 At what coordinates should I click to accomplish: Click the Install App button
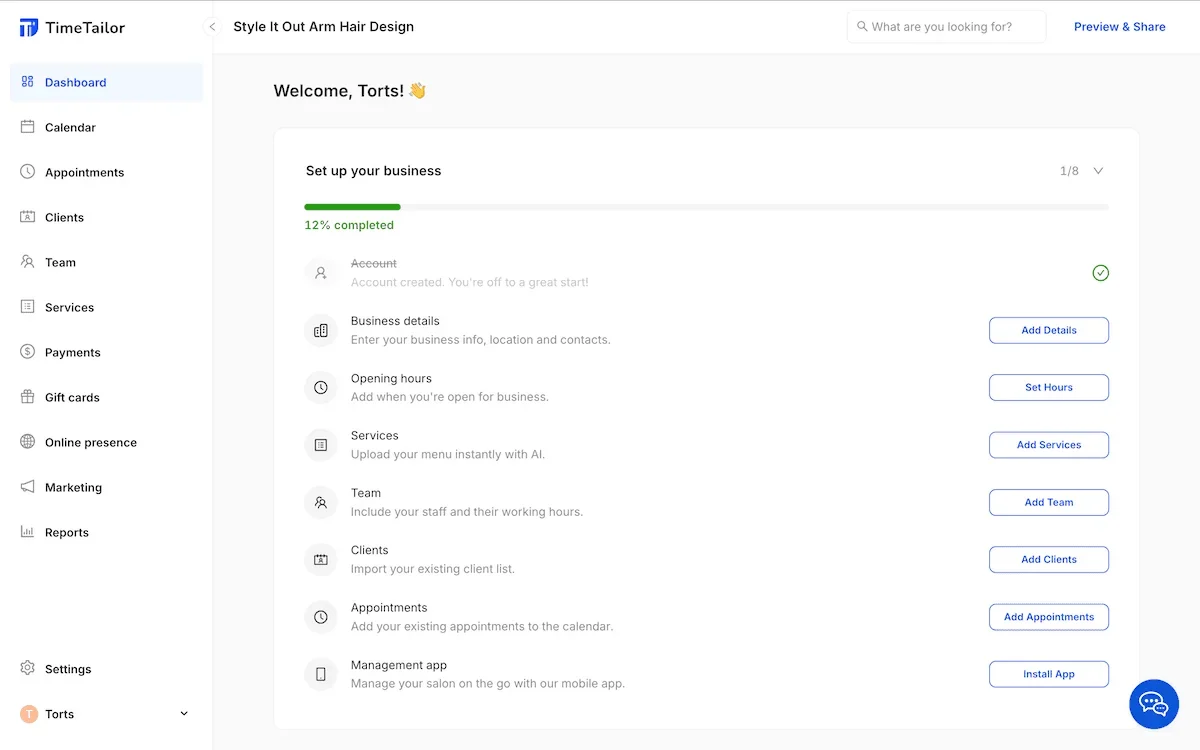tap(1049, 674)
